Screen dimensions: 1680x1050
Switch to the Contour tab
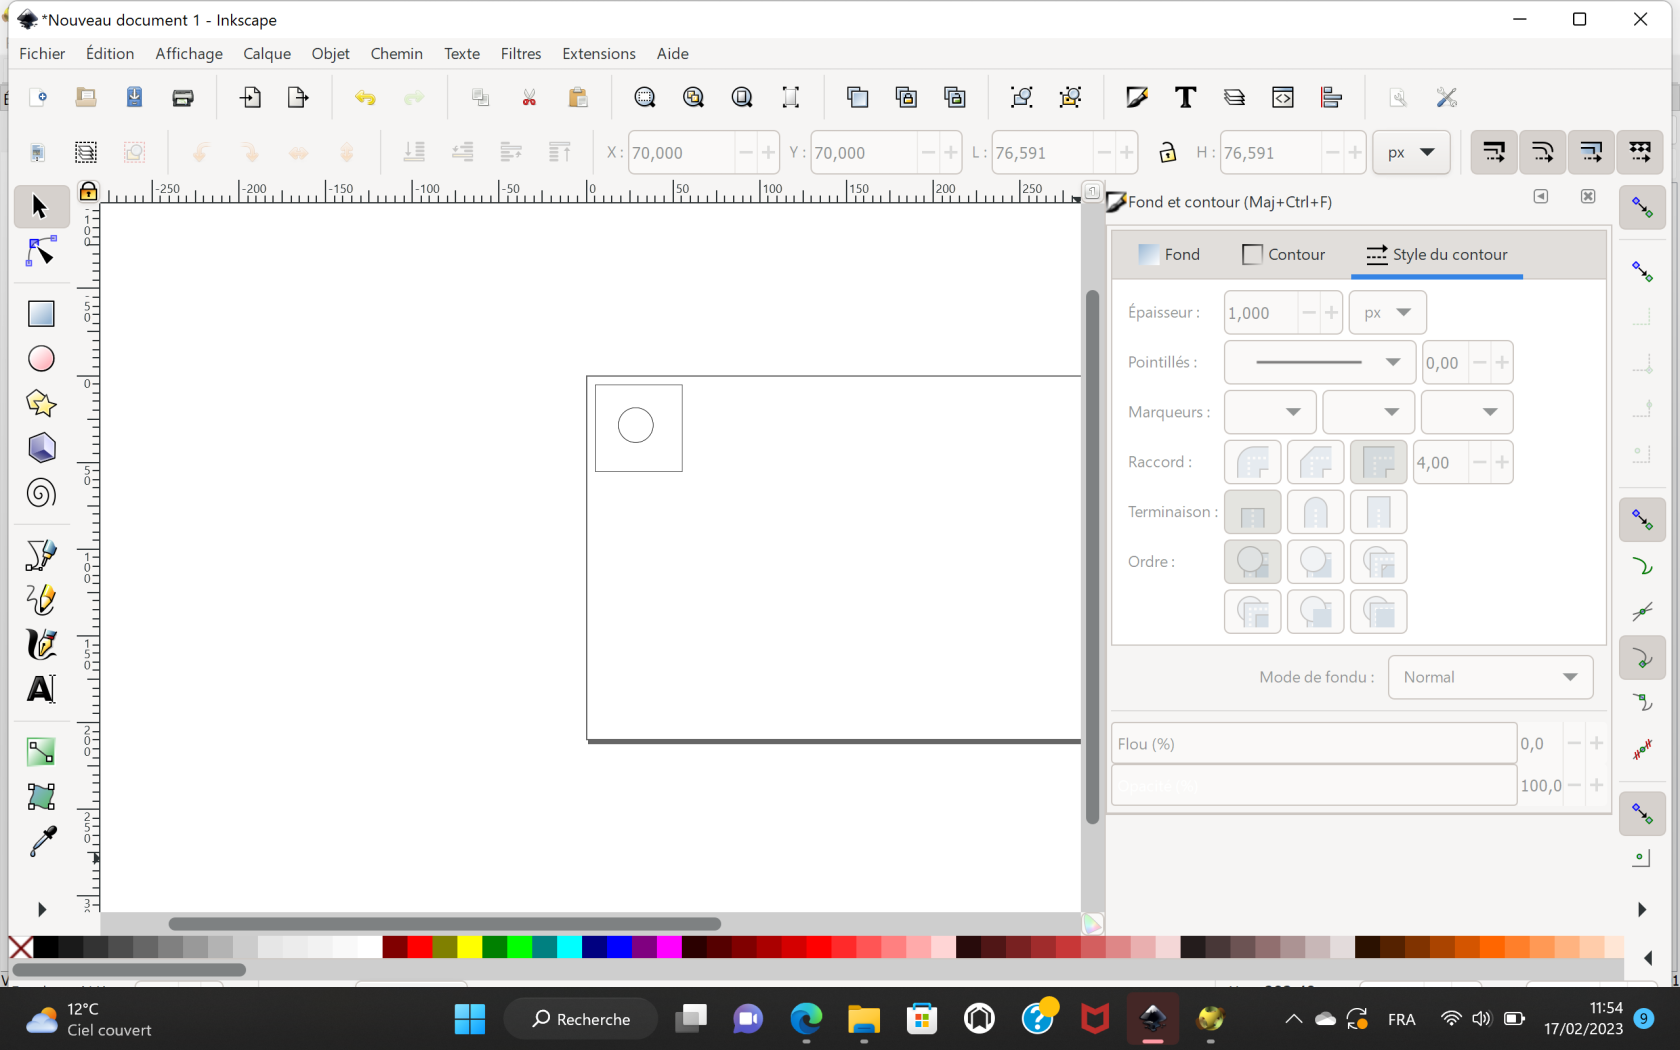click(1284, 255)
